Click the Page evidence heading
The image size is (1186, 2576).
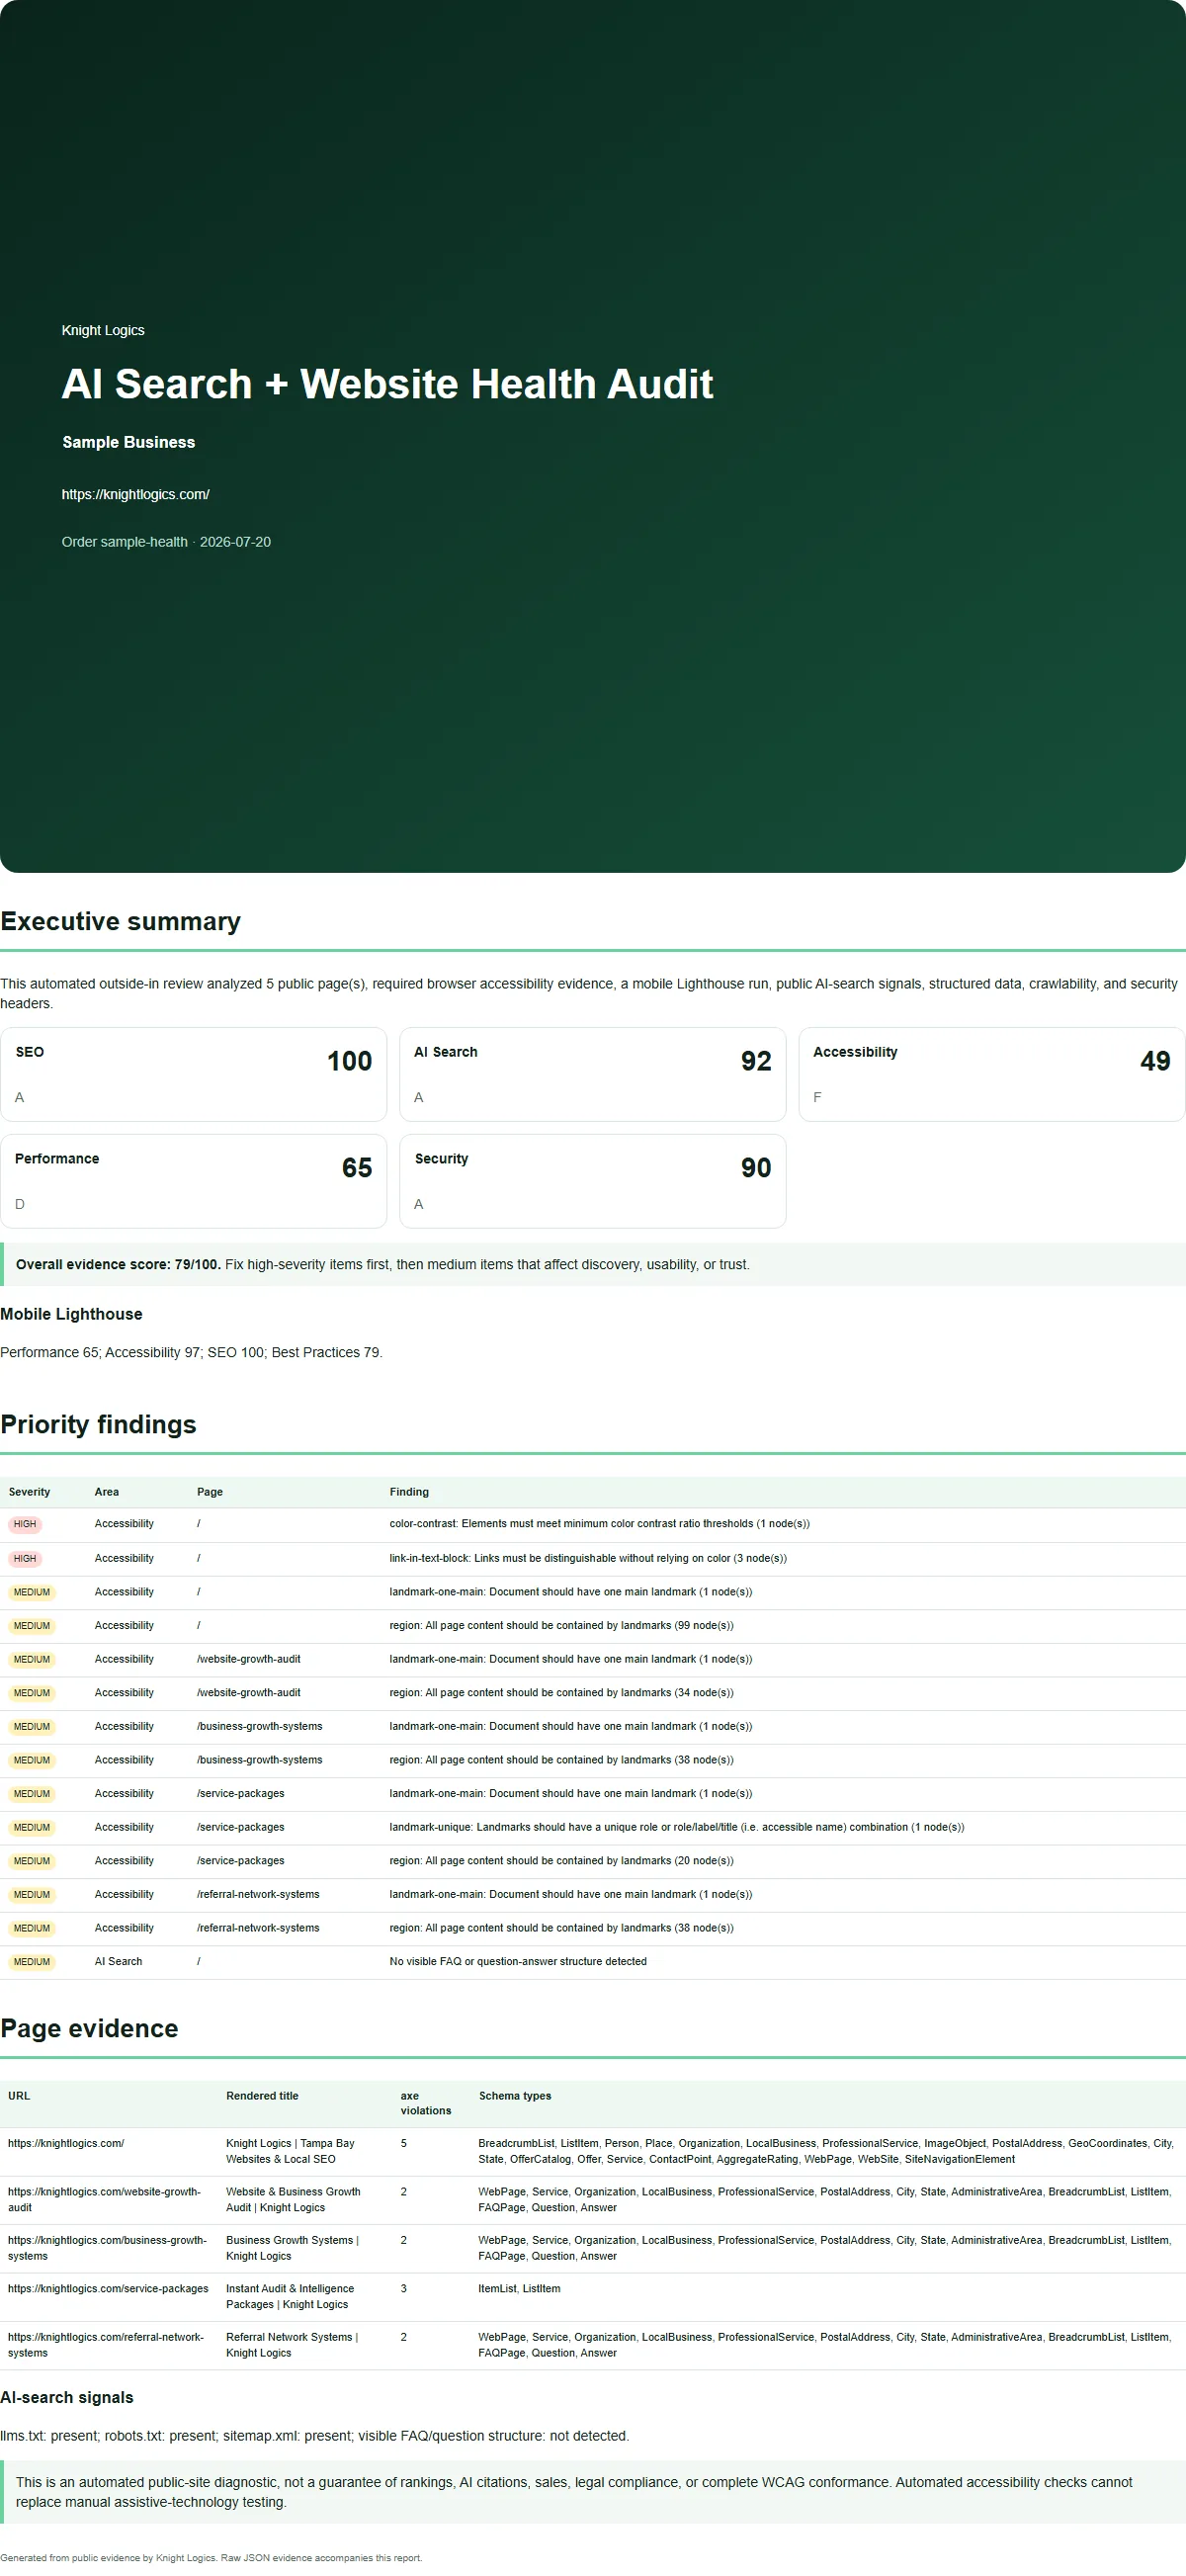pos(89,2028)
